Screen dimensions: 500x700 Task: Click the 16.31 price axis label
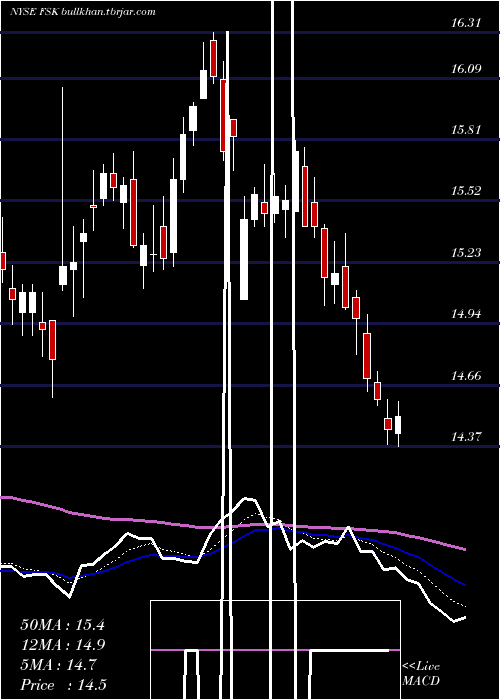(466, 22)
